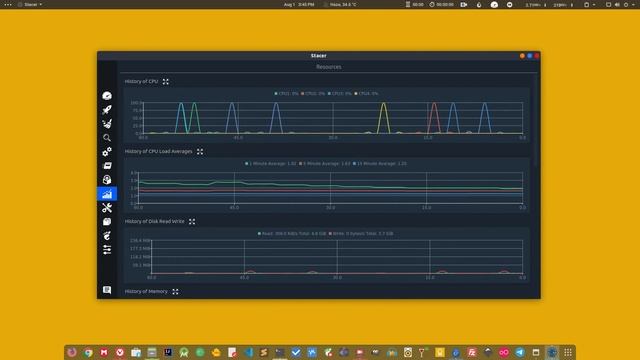Image resolution: width=640 pixels, height=360 pixels.
Task: Toggle the 5 Minute Average legend entry
Action: (x=325, y=164)
